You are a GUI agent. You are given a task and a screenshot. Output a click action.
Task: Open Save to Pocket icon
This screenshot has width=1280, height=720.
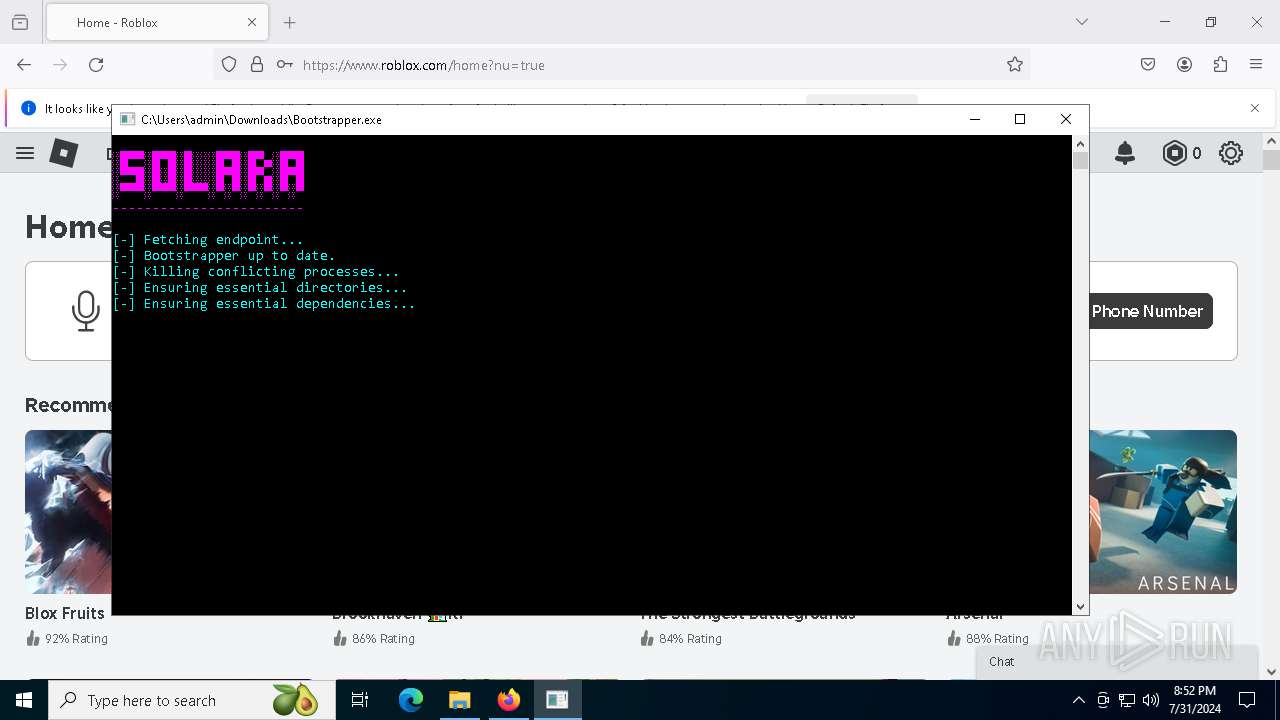1148,65
